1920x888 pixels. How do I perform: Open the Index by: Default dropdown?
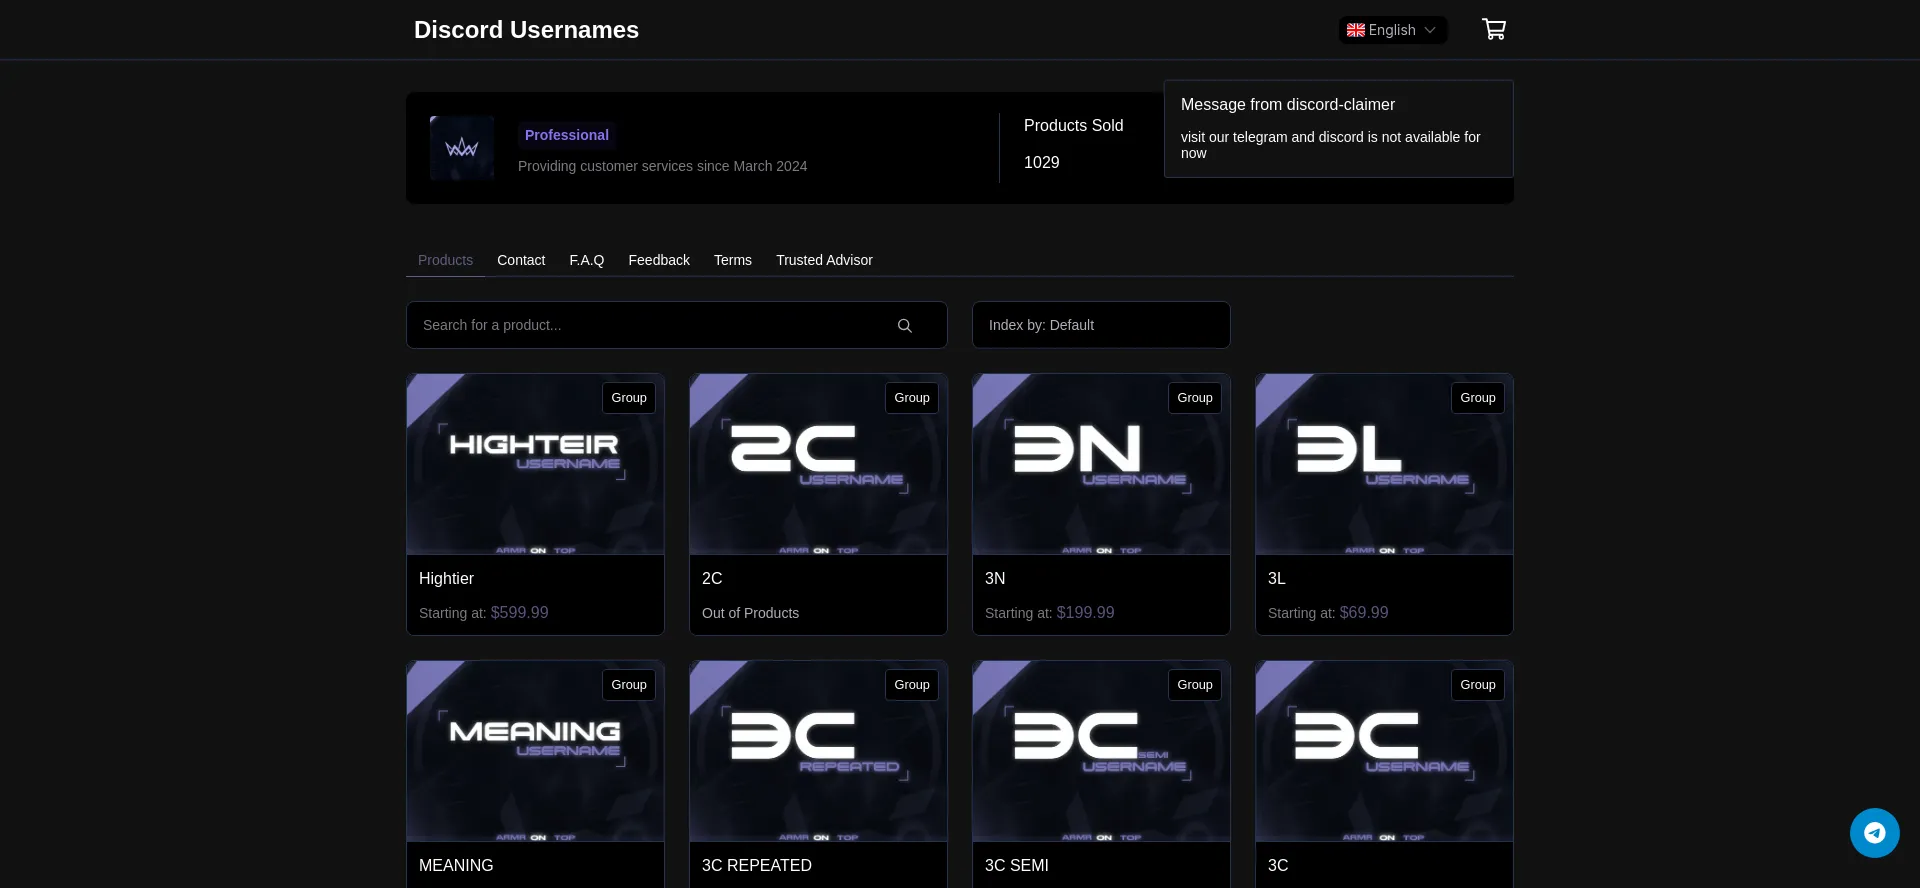click(1101, 325)
